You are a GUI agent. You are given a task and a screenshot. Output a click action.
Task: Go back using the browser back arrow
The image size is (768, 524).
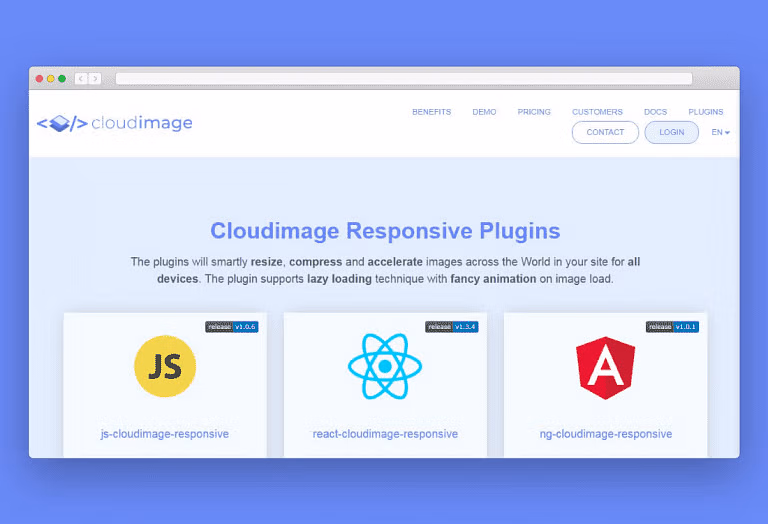pos(81,79)
